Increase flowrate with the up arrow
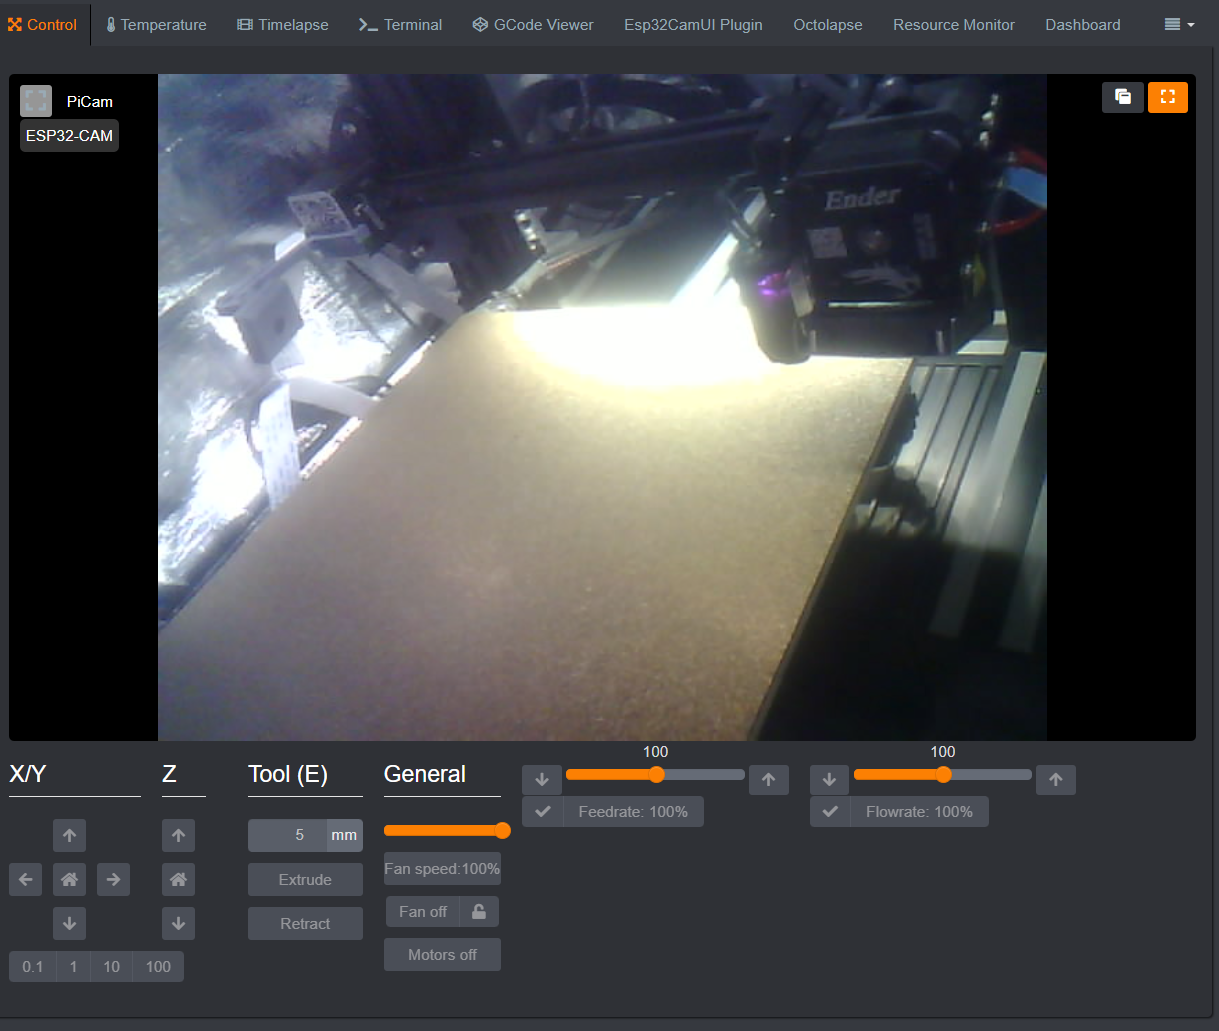The height and width of the screenshot is (1031, 1219). (1055, 779)
